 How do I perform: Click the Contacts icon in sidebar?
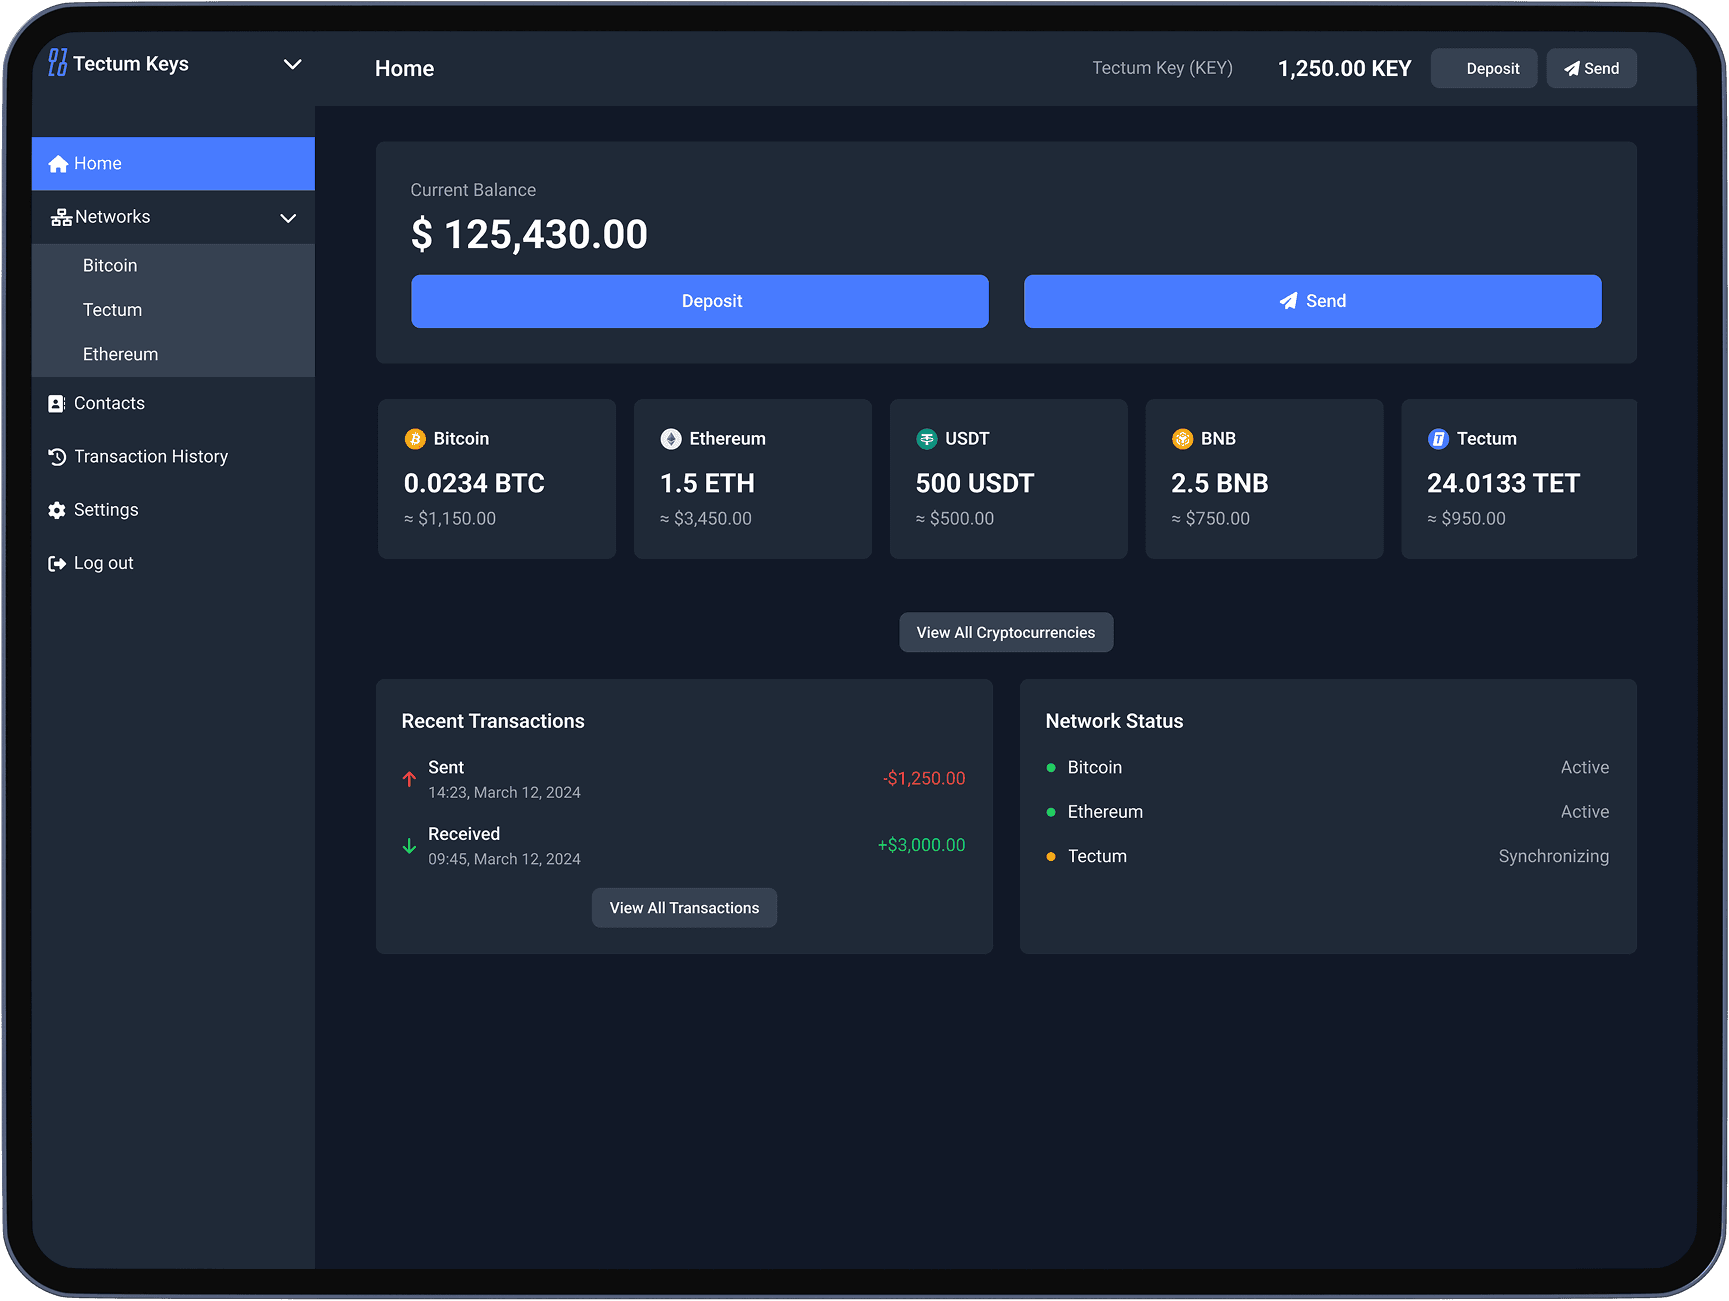click(x=57, y=404)
